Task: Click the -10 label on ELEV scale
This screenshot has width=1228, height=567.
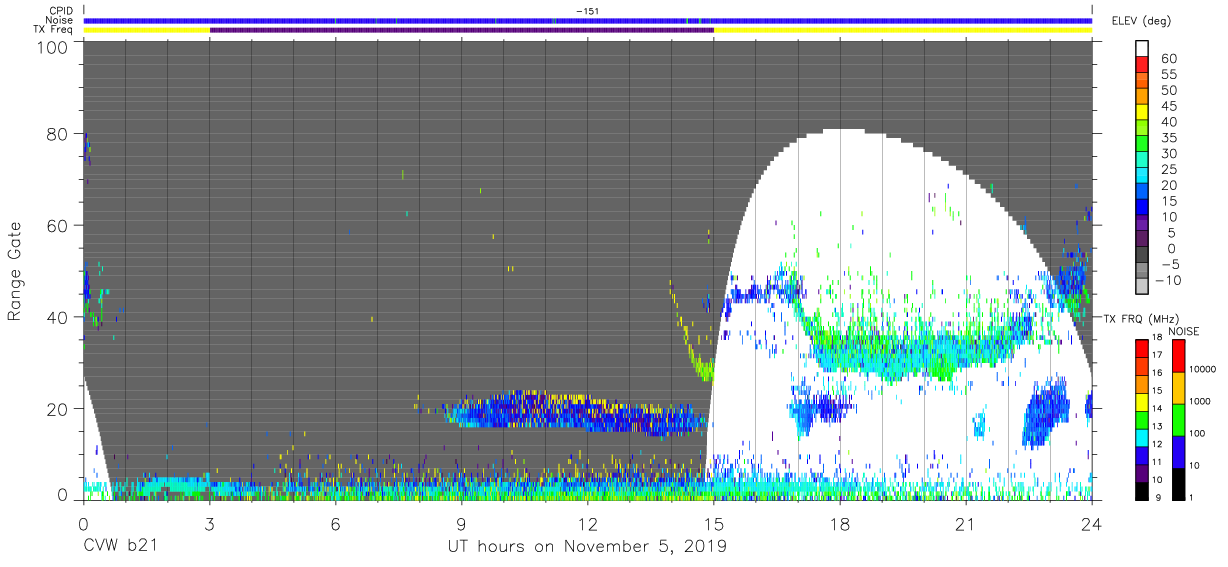Action: (x=1170, y=280)
